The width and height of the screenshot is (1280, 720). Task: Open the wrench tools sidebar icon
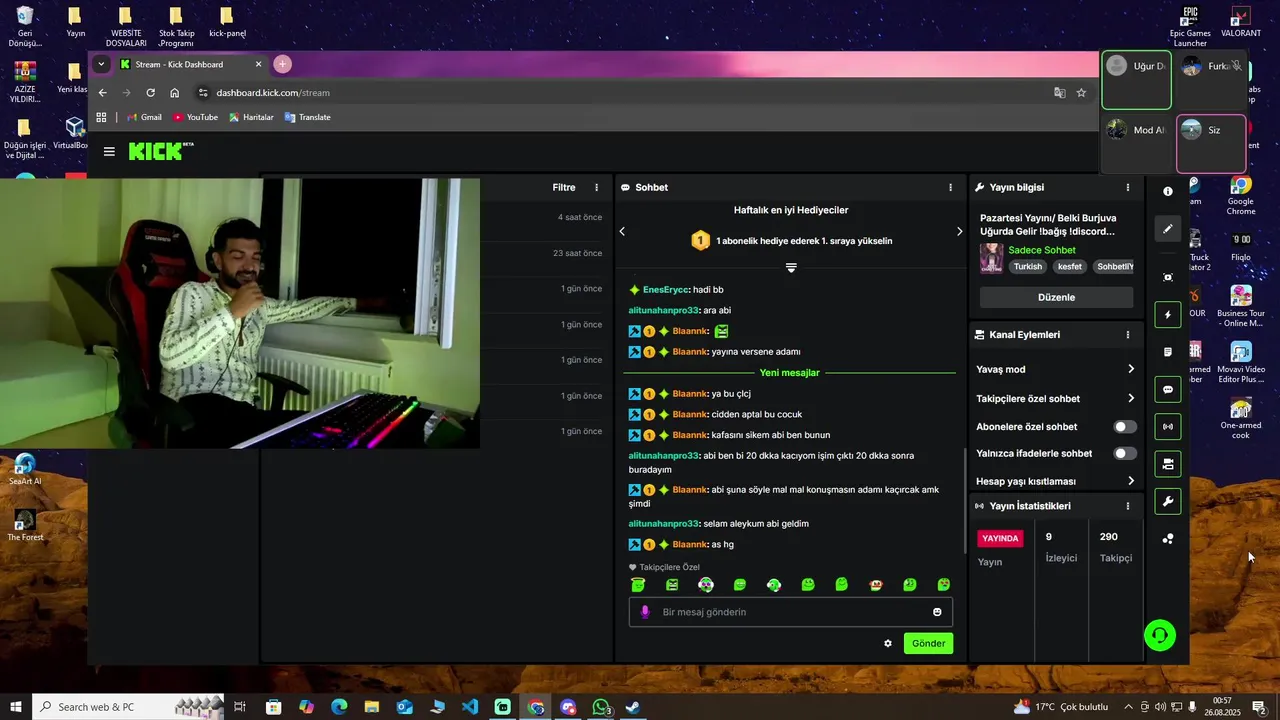coord(1168,501)
